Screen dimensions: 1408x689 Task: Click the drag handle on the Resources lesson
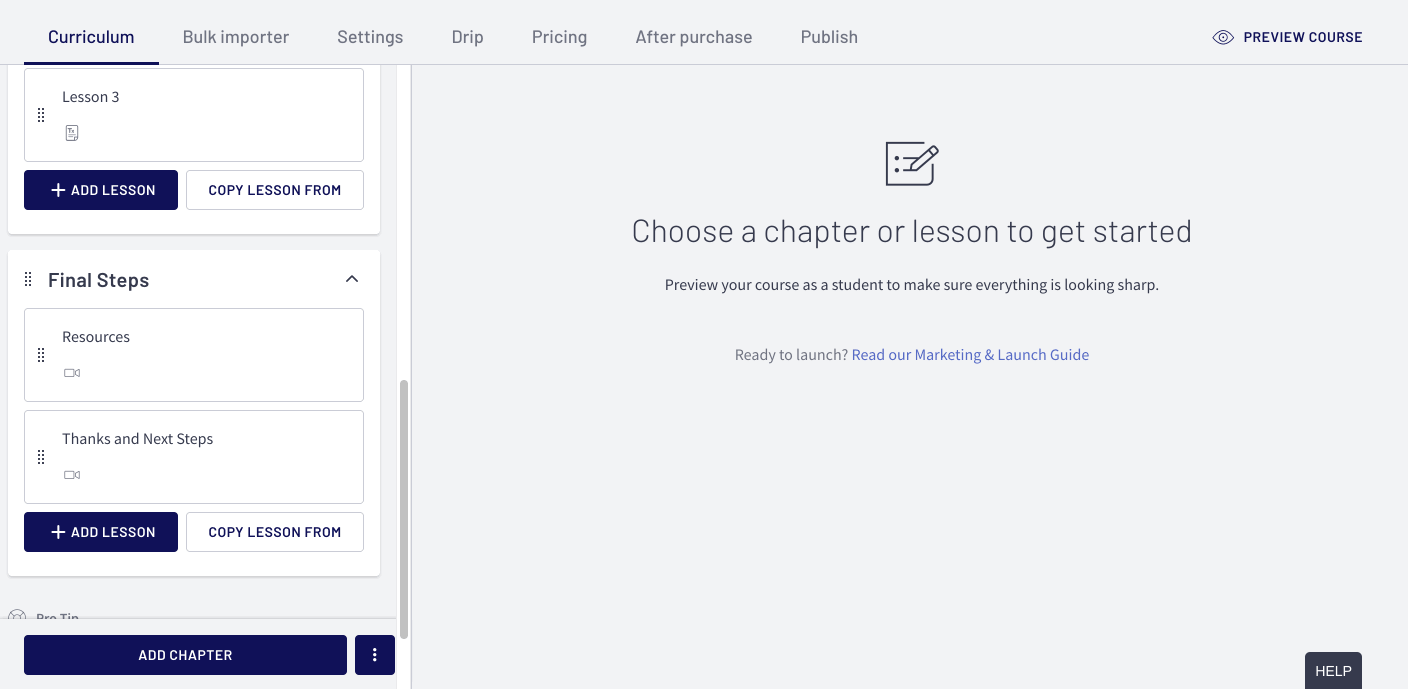(x=41, y=355)
